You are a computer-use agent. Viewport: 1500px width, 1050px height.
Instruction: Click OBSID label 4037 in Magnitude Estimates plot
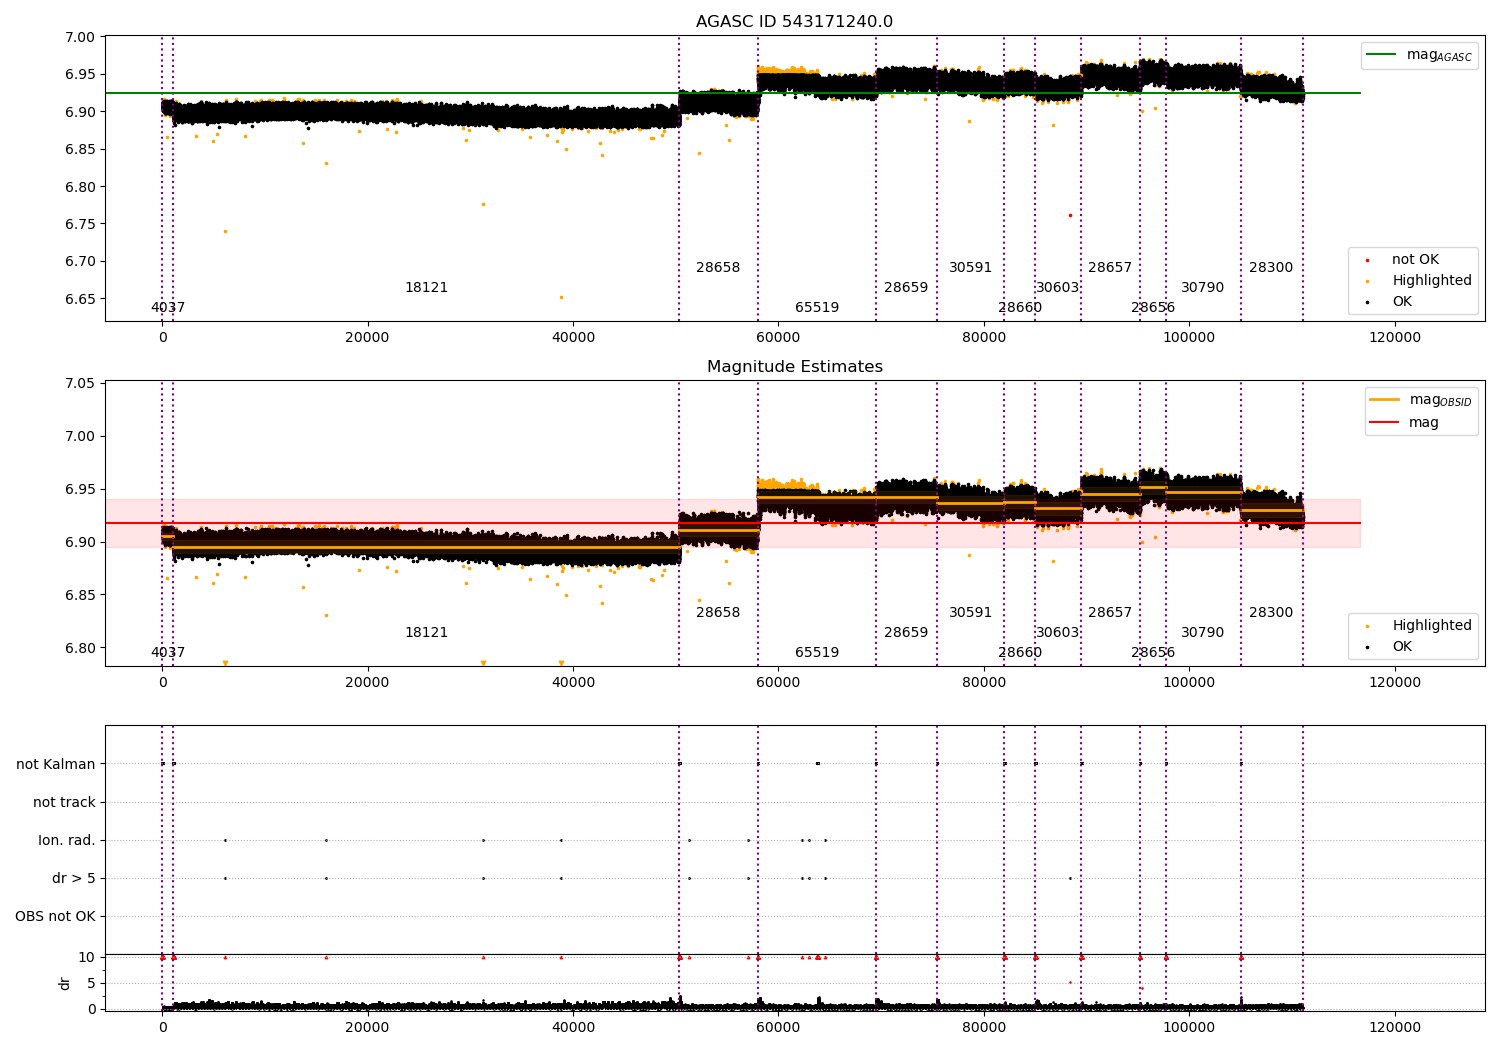coord(168,653)
